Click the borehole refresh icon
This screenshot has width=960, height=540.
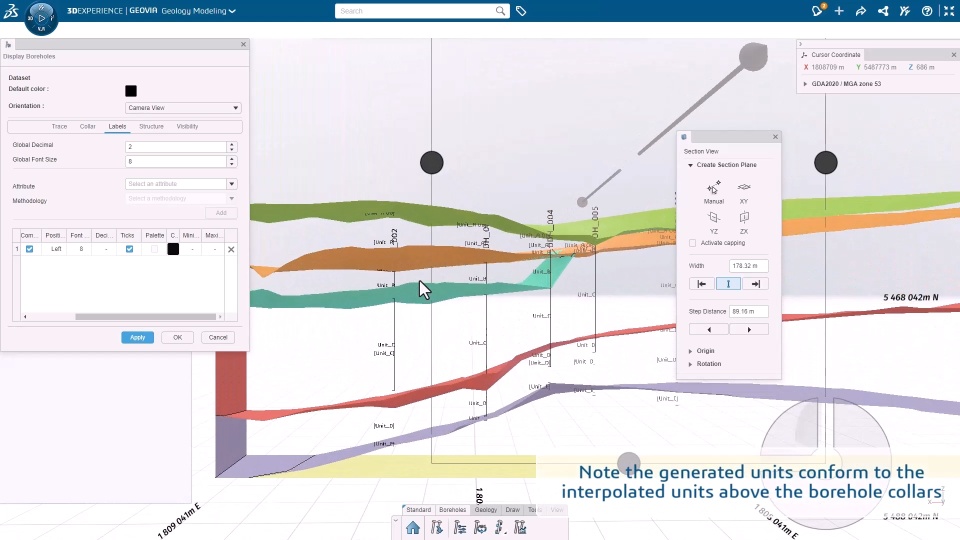tap(481, 528)
